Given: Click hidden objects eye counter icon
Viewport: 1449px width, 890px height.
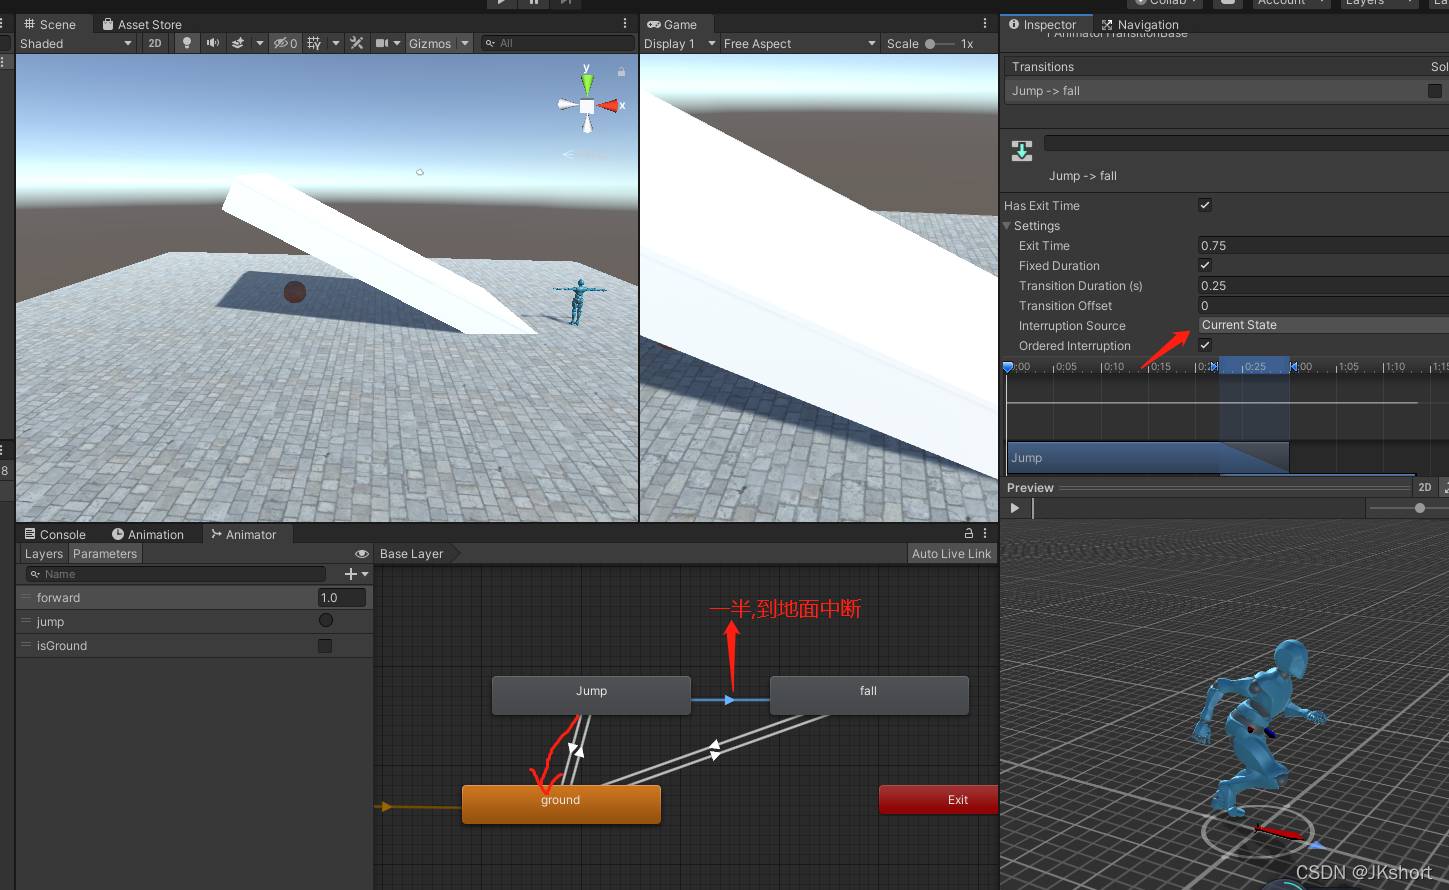Looking at the screenshot, I should click(286, 43).
